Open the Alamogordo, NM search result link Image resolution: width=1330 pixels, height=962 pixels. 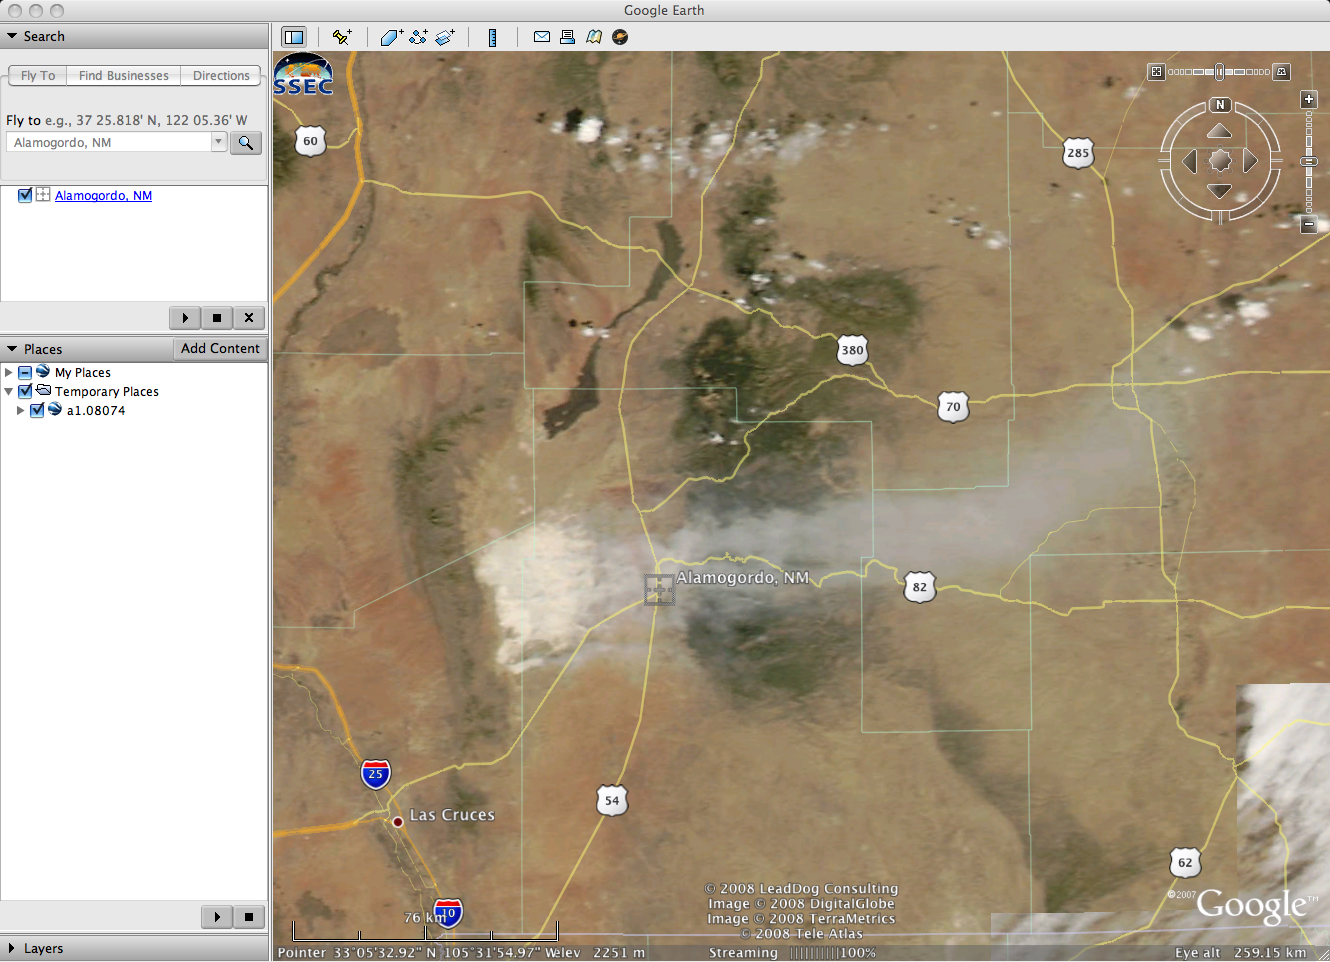[x=103, y=196]
